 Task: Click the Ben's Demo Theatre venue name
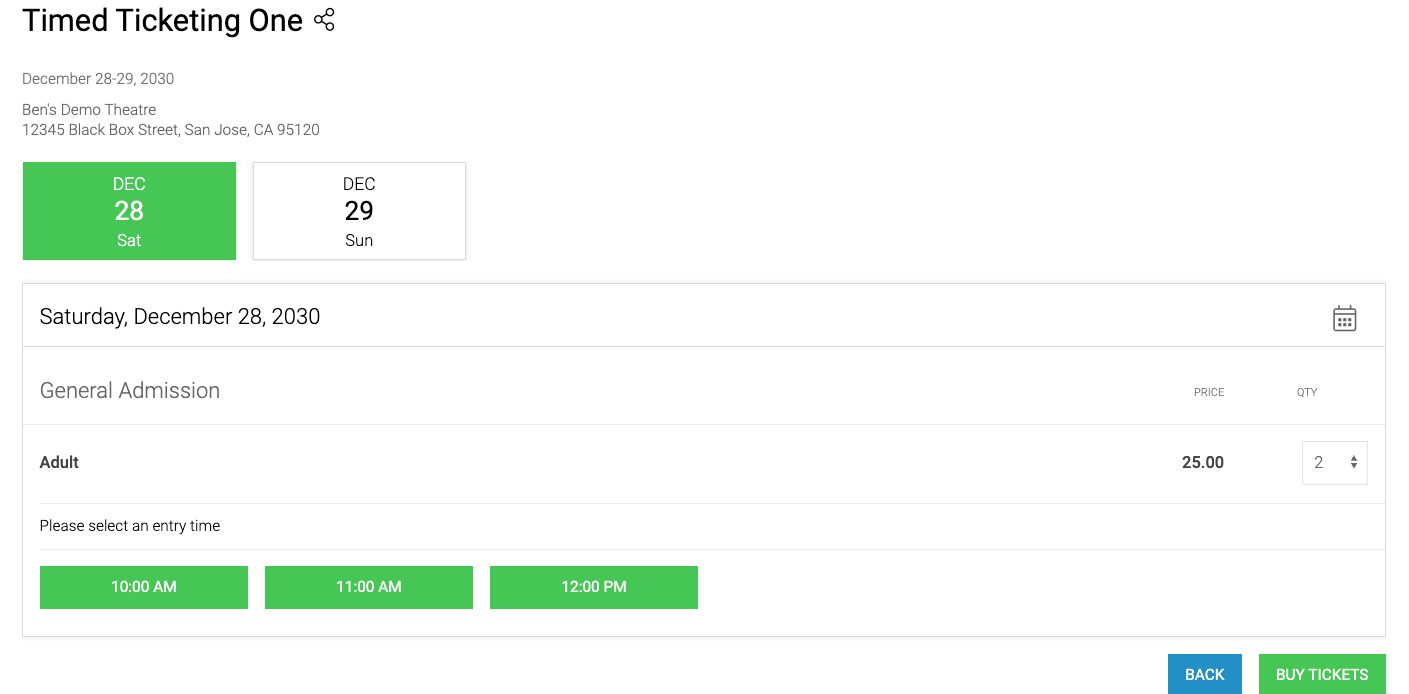pyautogui.click(x=89, y=110)
